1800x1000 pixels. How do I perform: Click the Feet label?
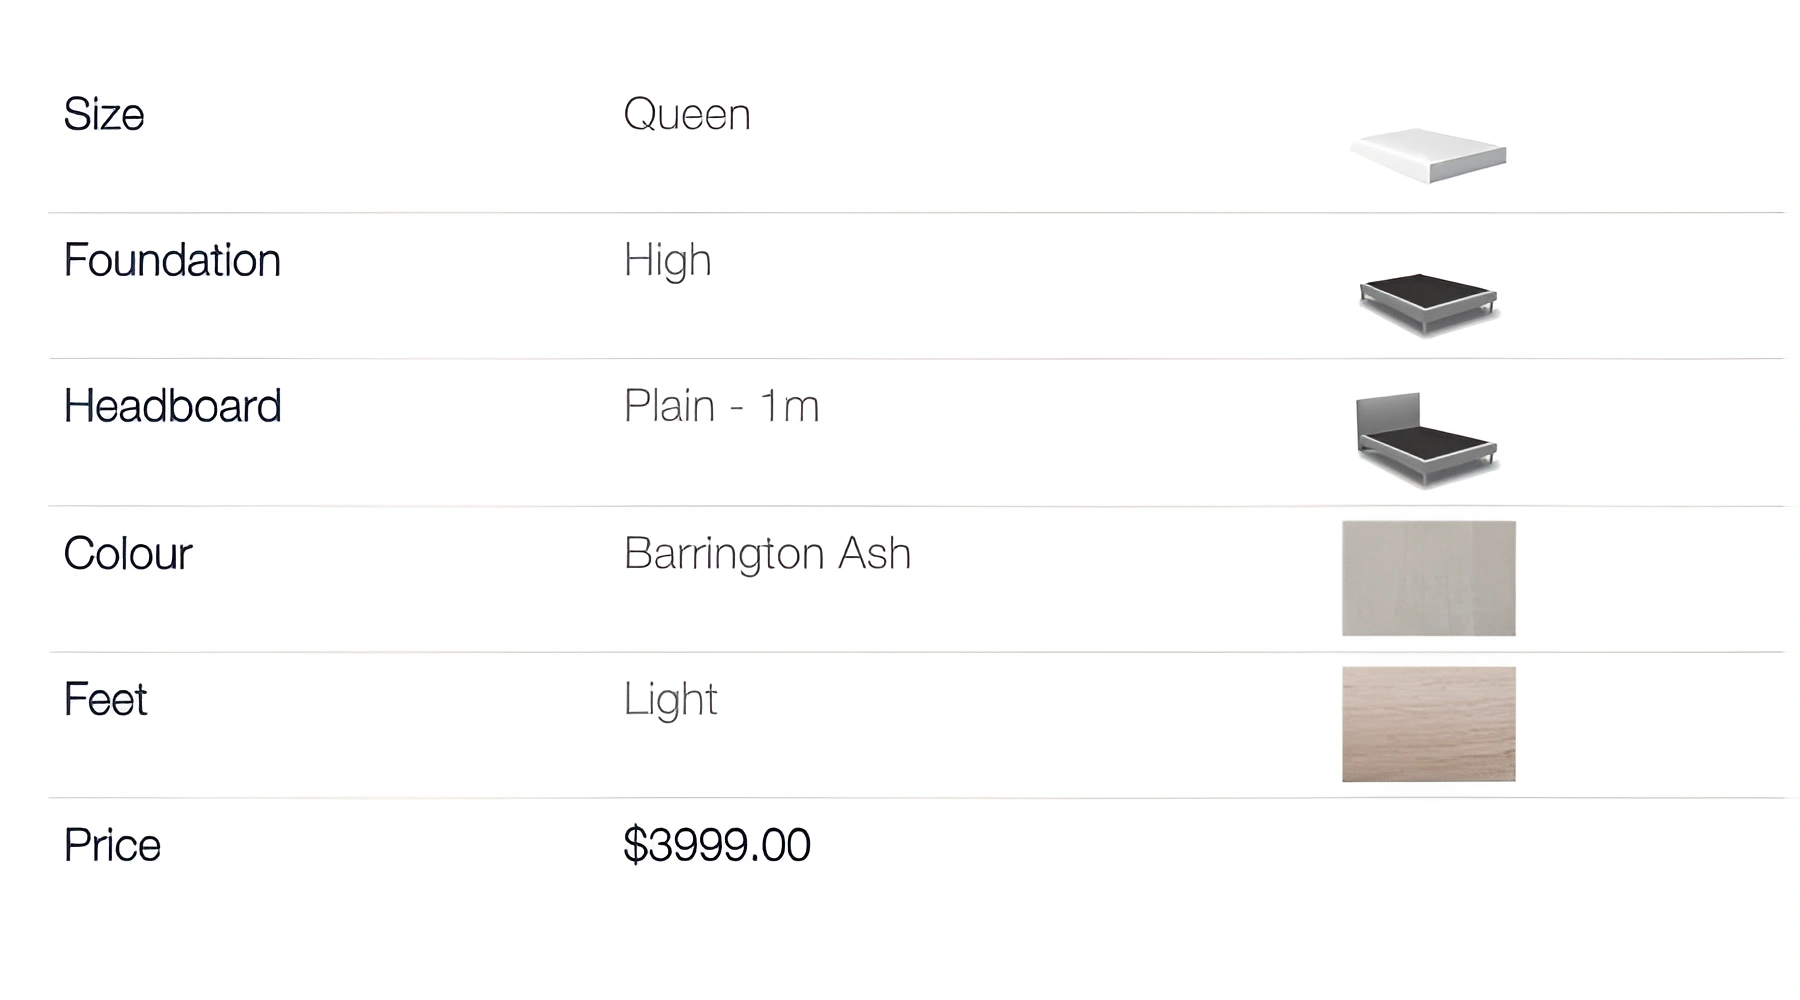(105, 699)
